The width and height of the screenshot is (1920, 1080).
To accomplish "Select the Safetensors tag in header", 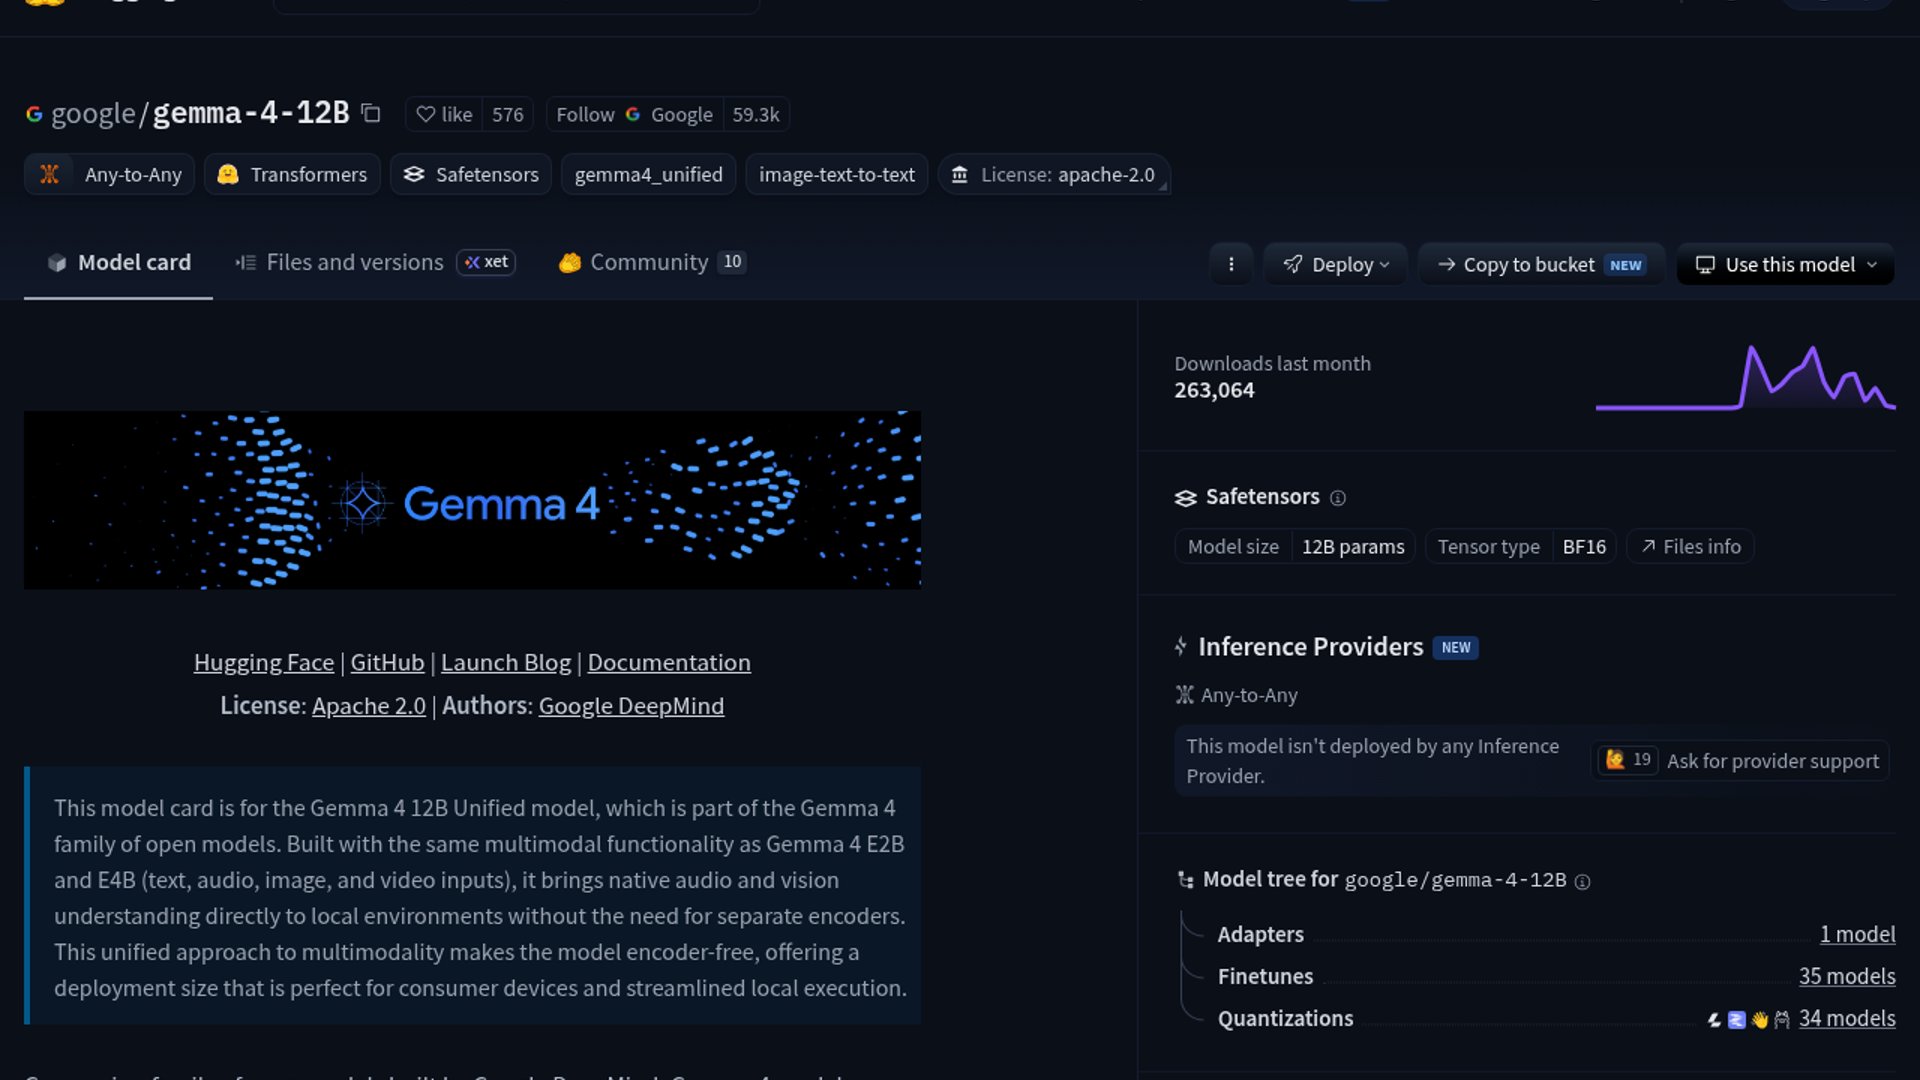I will click(471, 175).
